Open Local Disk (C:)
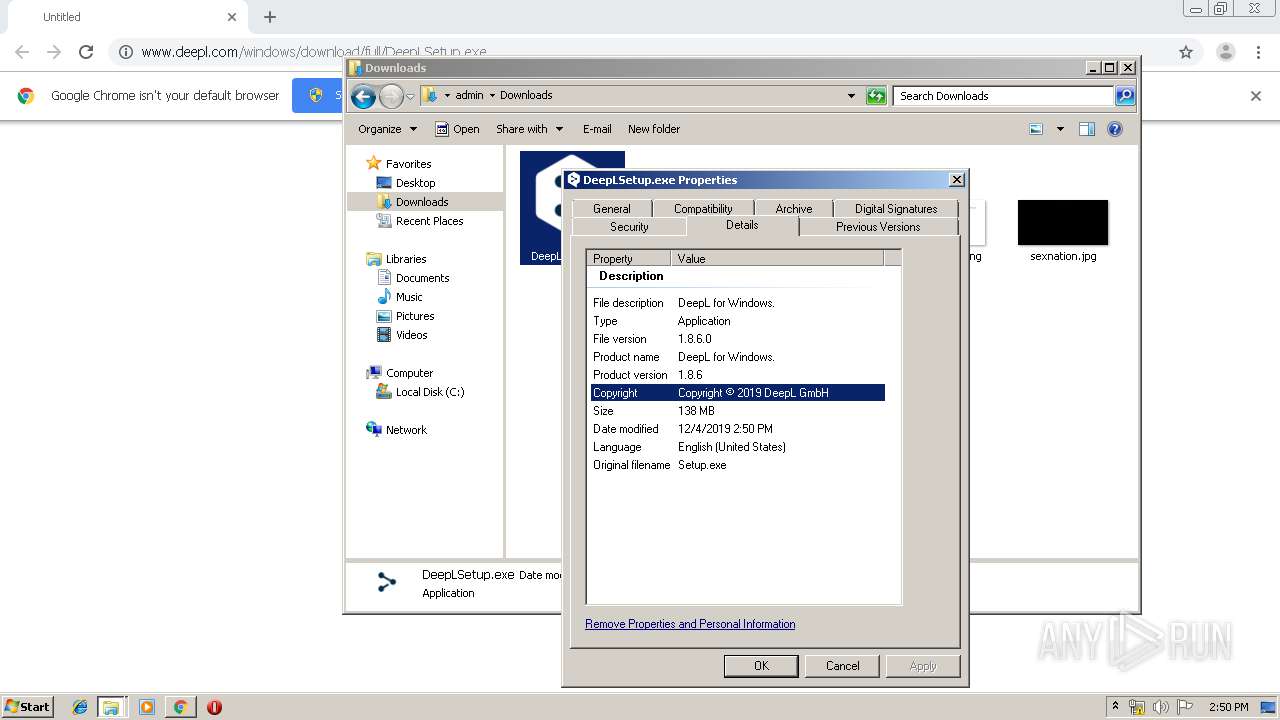 tap(429, 392)
